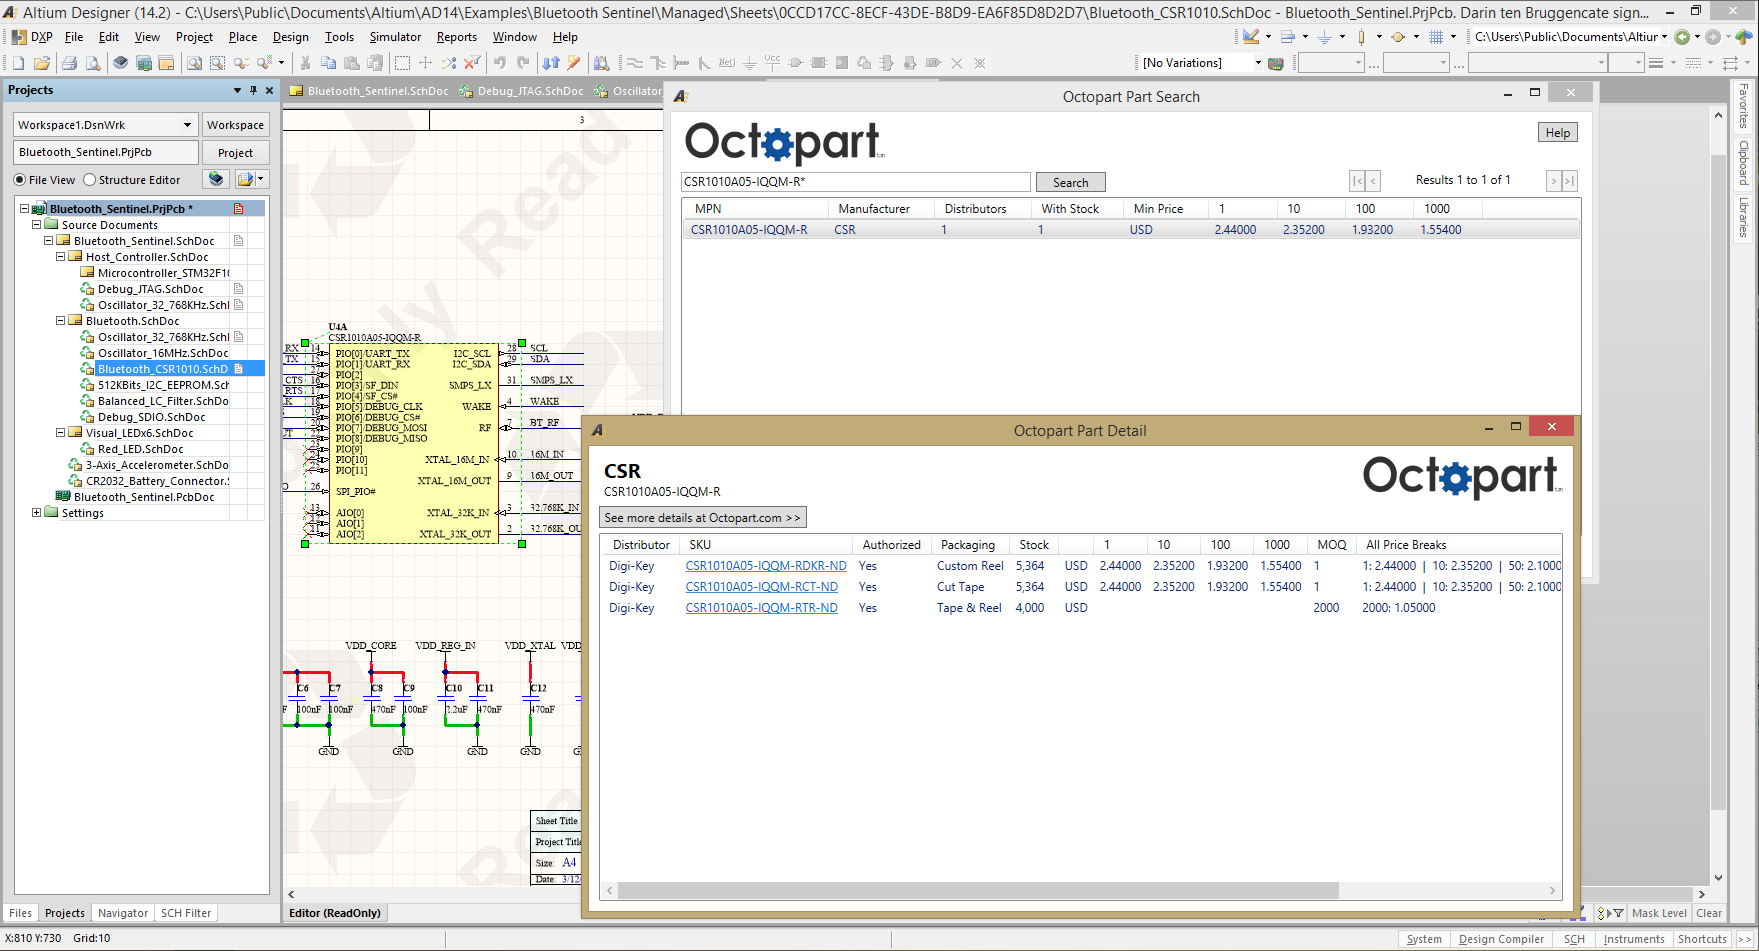Click the green back navigation arrow

(x=1682, y=37)
